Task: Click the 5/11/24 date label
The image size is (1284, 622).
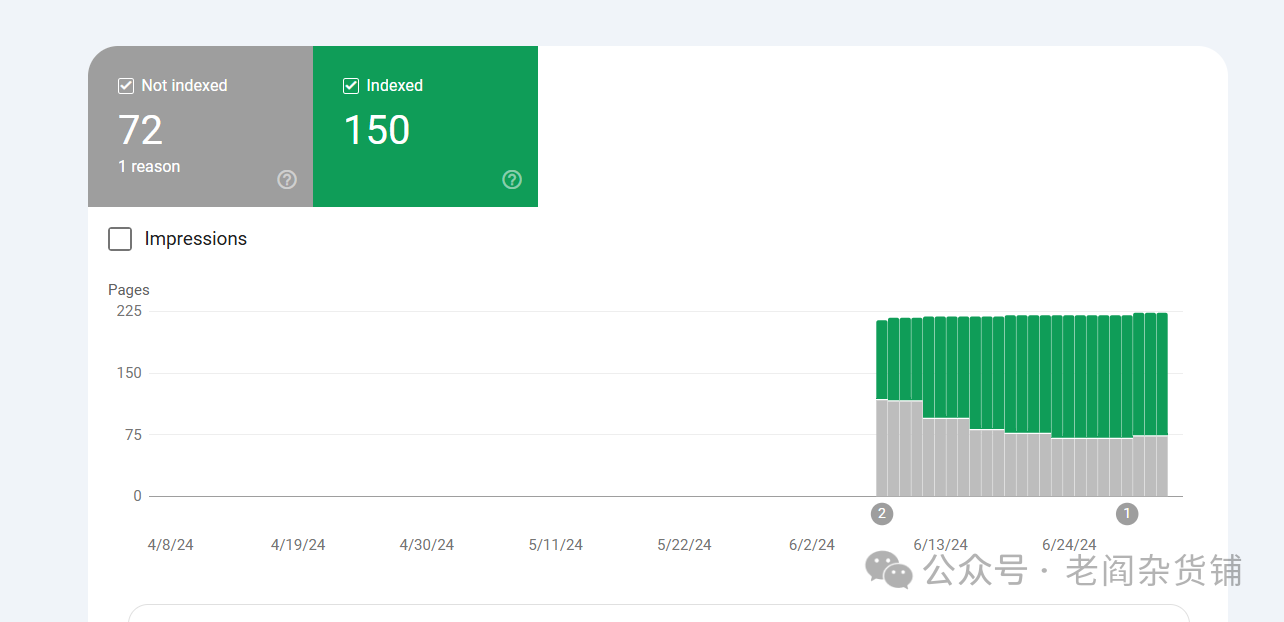Action: tap(556, 545)
